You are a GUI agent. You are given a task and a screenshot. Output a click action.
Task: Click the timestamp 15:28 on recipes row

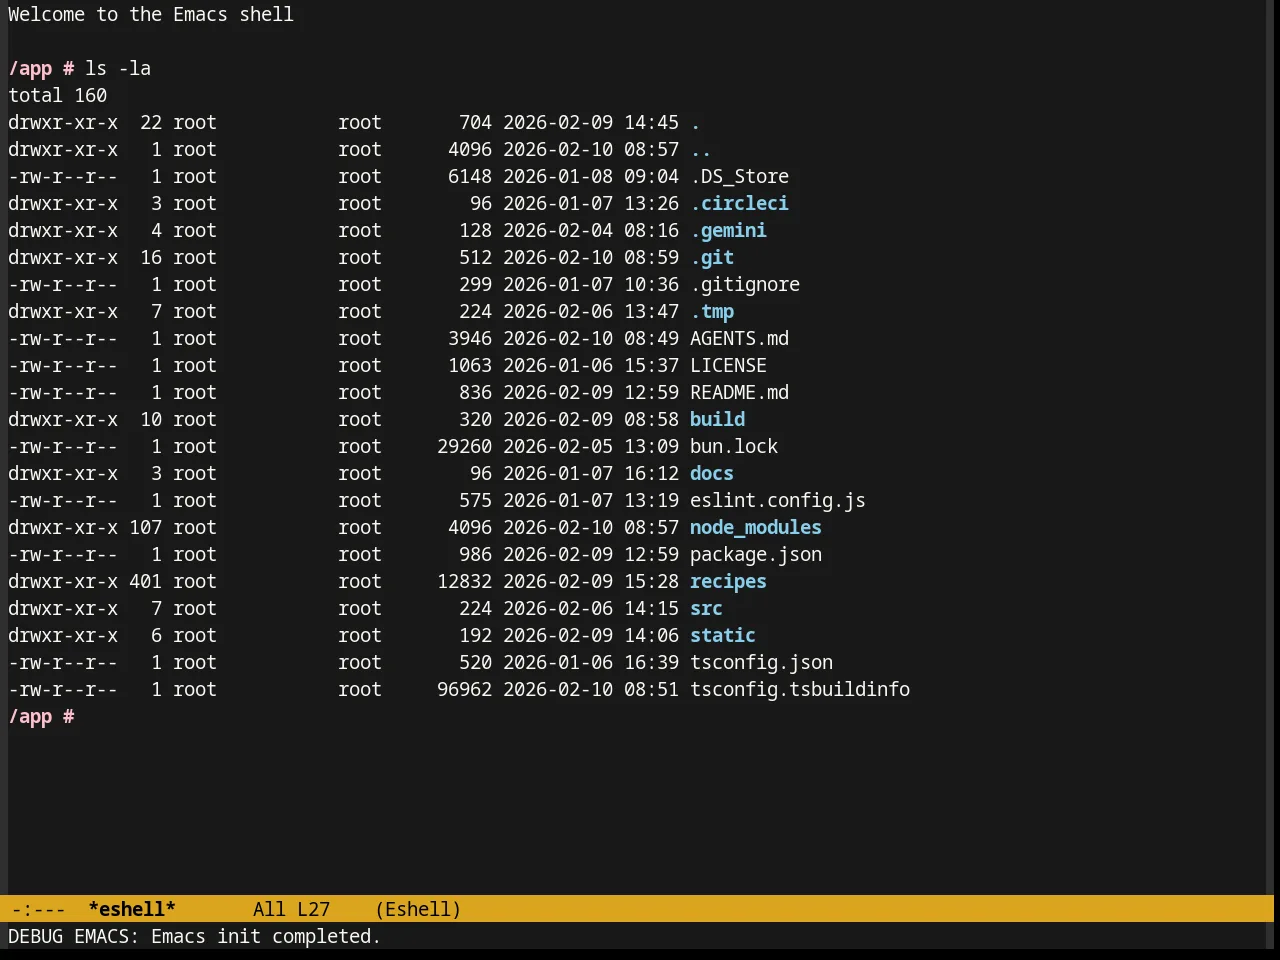(651, 581)
